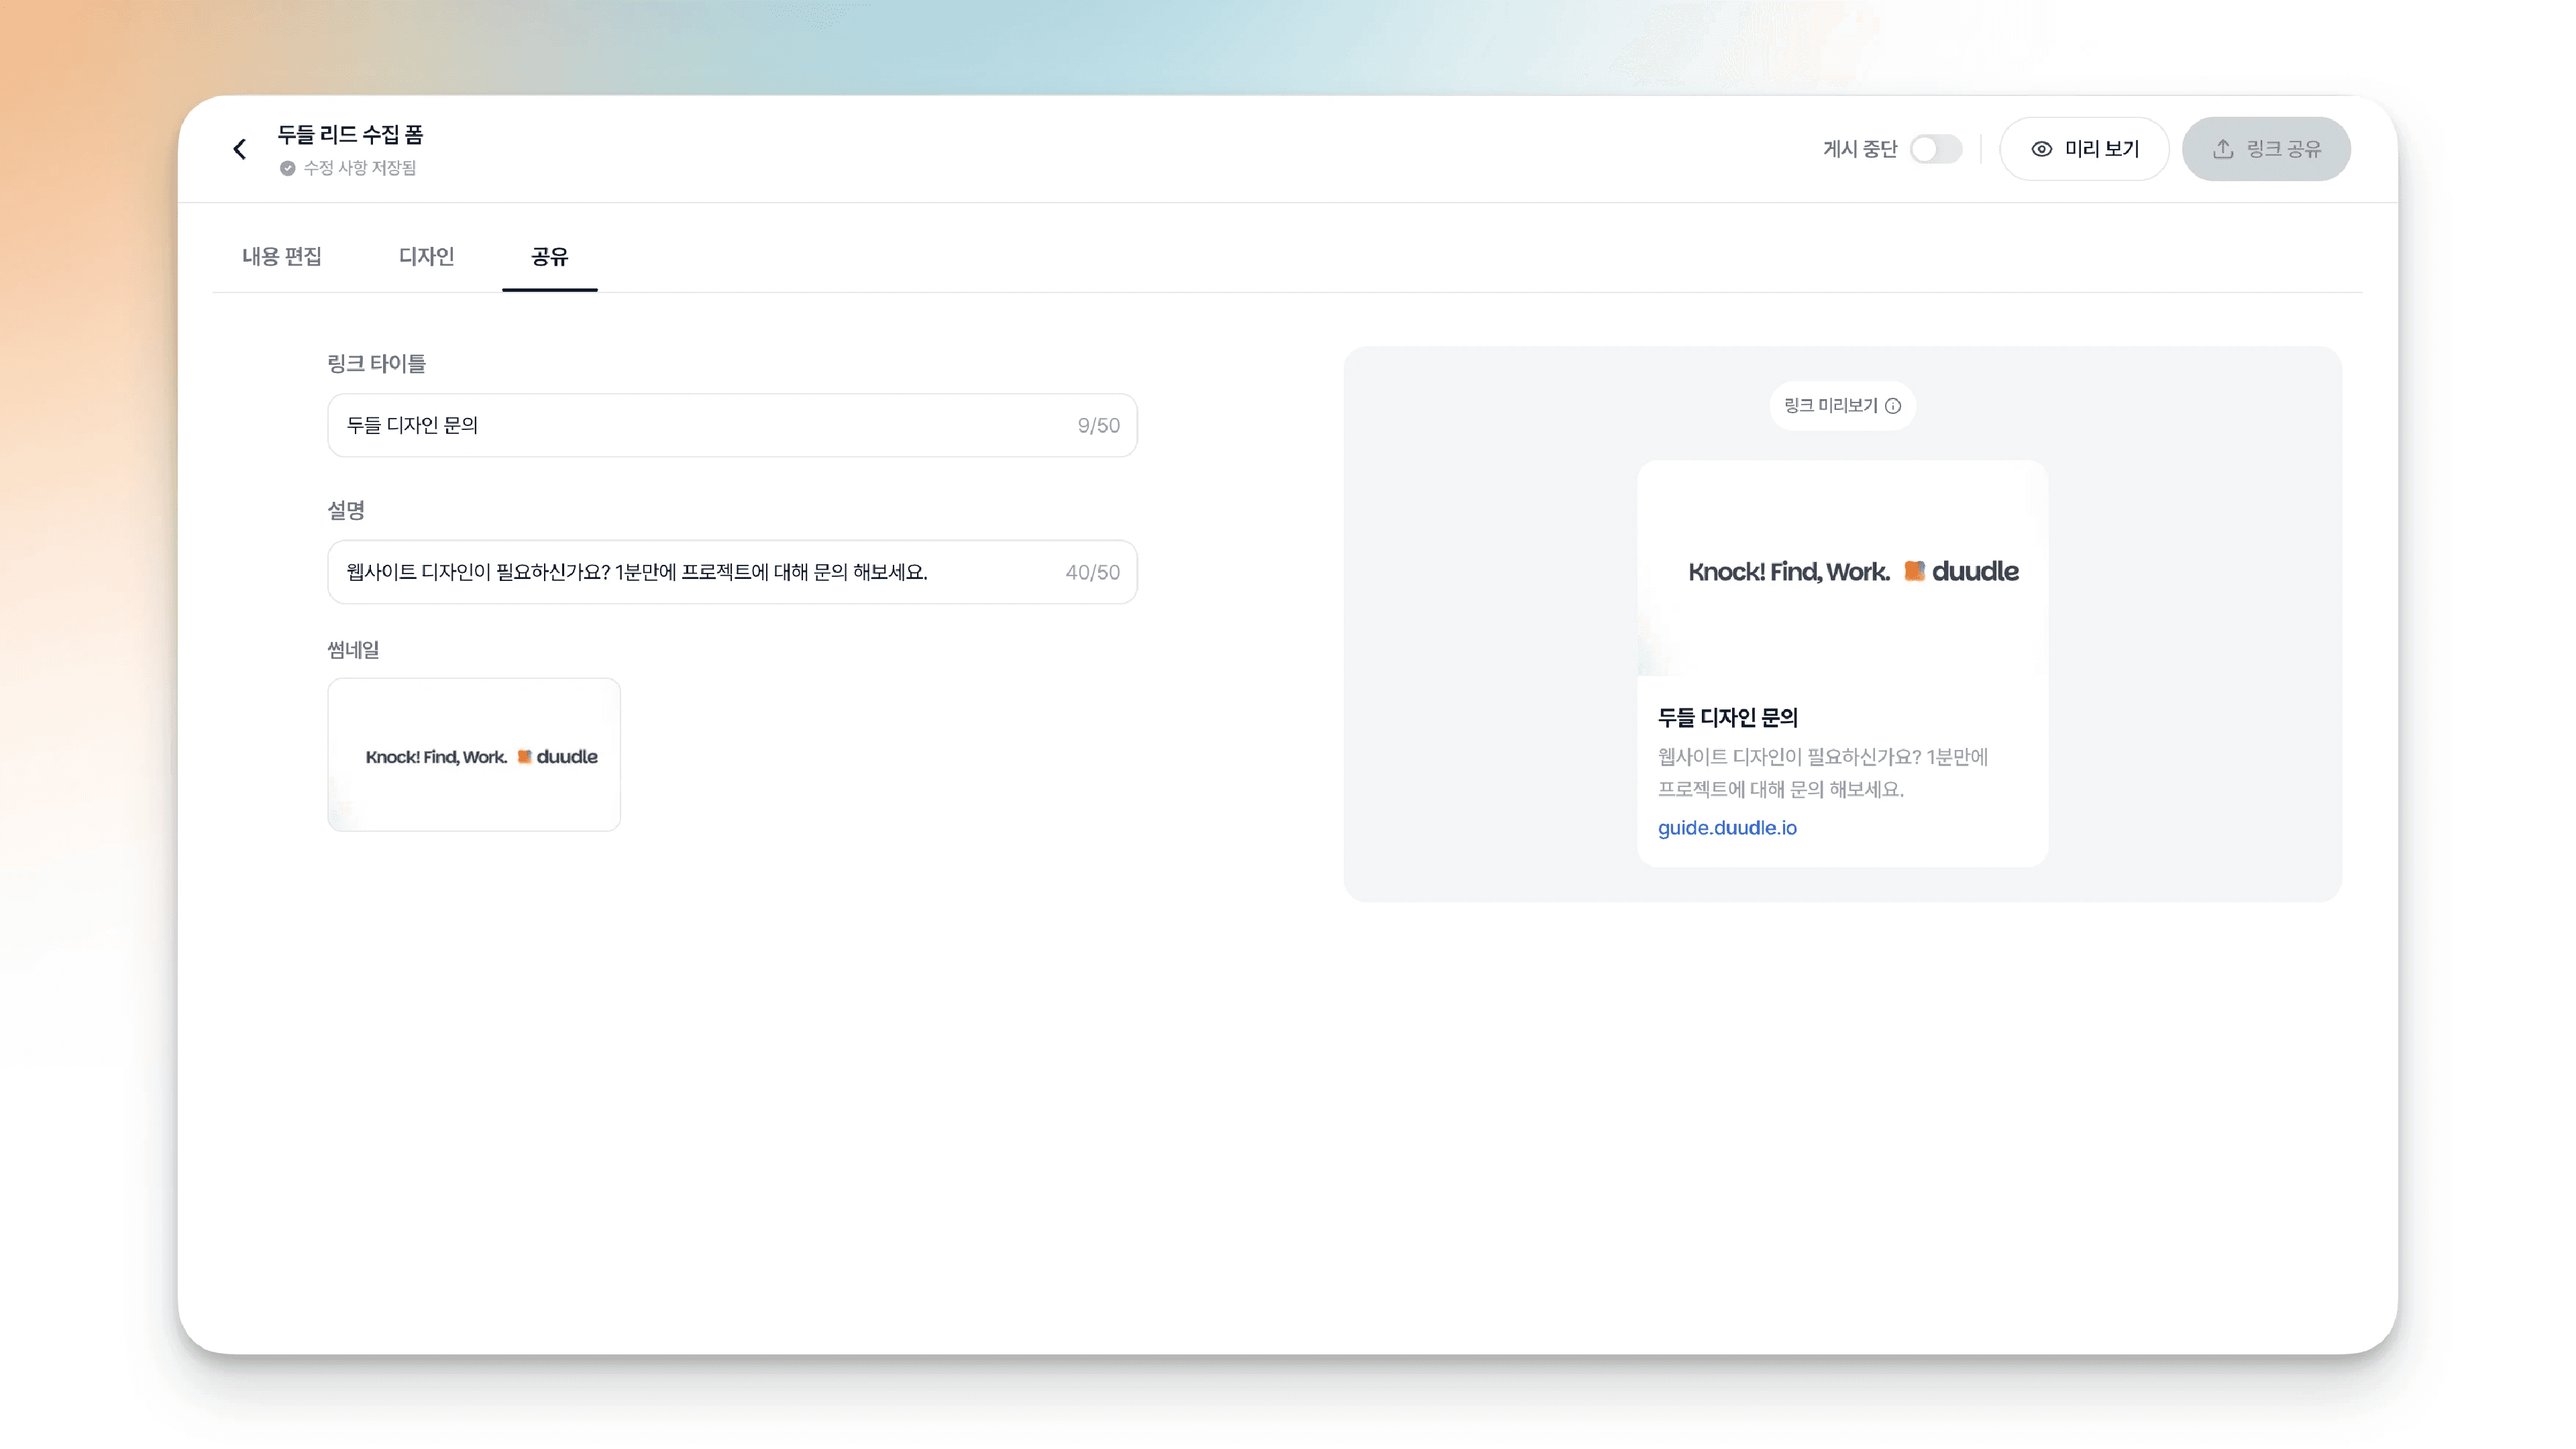This screenshot has height=1449, width=2576.
Task: Click the 40/50 character counter
Action: [x=1092, y=573]
